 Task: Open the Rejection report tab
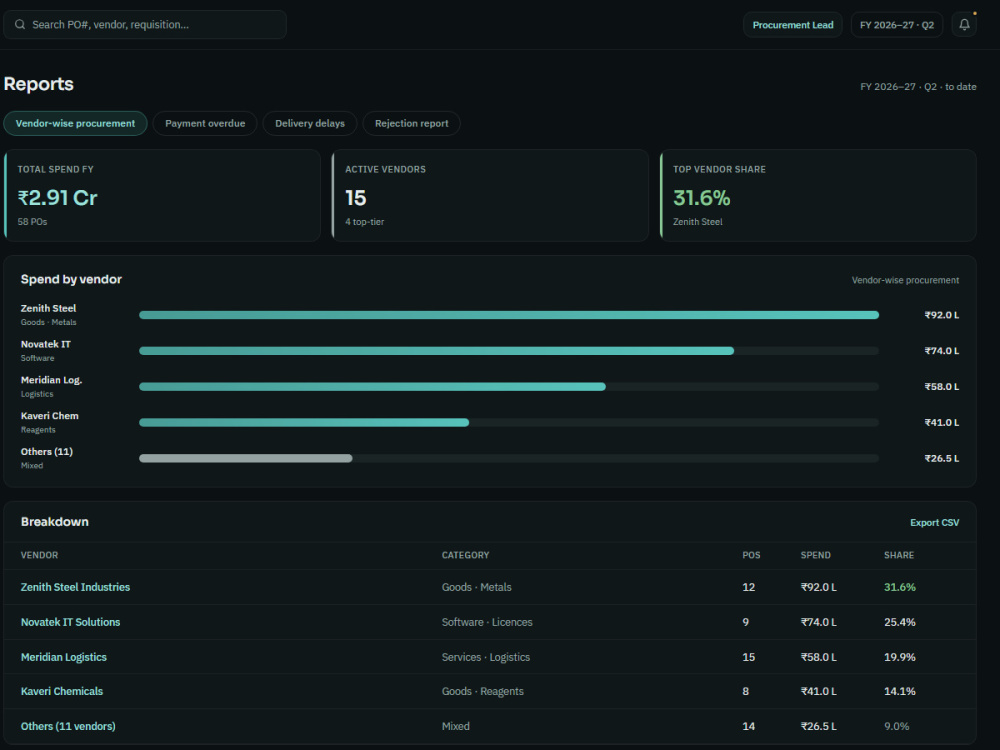tap(411, 123)
